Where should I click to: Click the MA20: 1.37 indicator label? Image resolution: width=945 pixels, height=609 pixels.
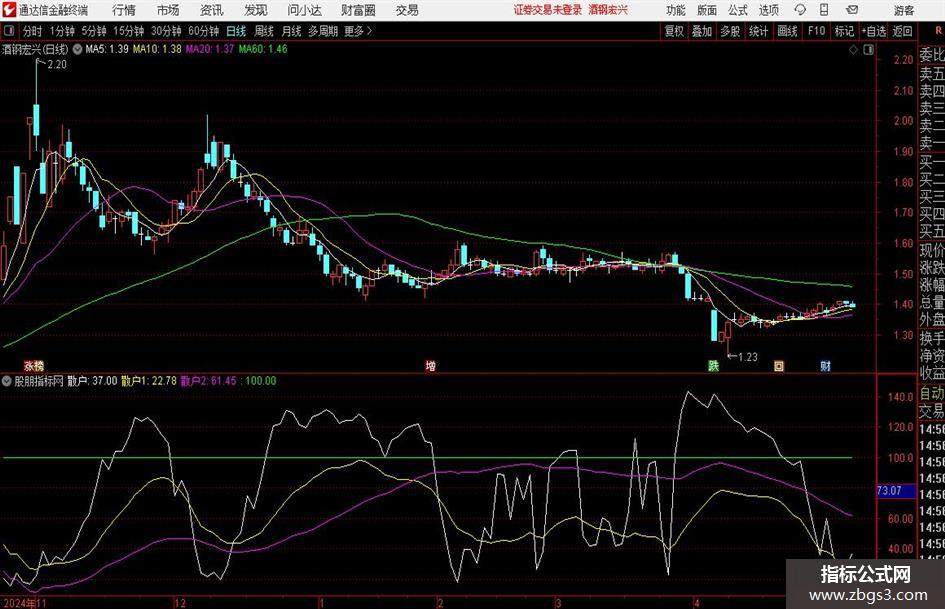(x=210, y=49)
